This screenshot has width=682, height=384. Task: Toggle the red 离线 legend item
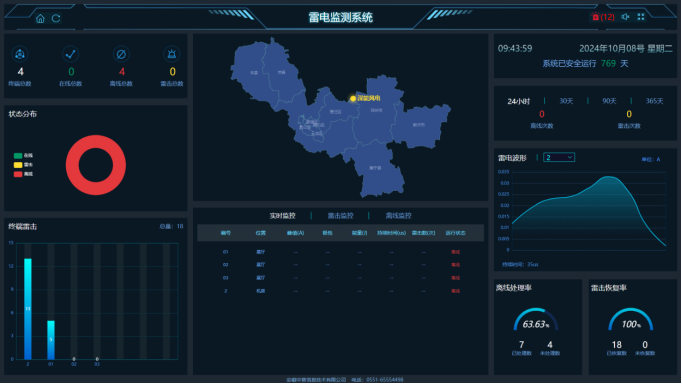coord(23,174)
